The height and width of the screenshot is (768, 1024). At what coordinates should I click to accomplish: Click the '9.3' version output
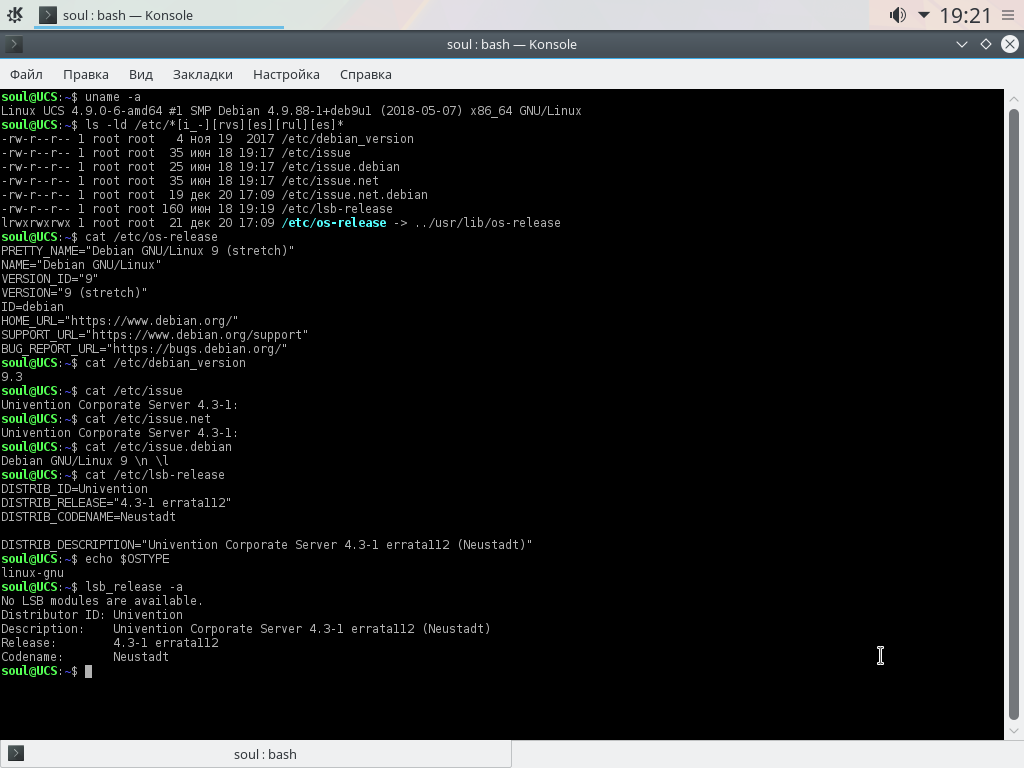coord(12,377)
